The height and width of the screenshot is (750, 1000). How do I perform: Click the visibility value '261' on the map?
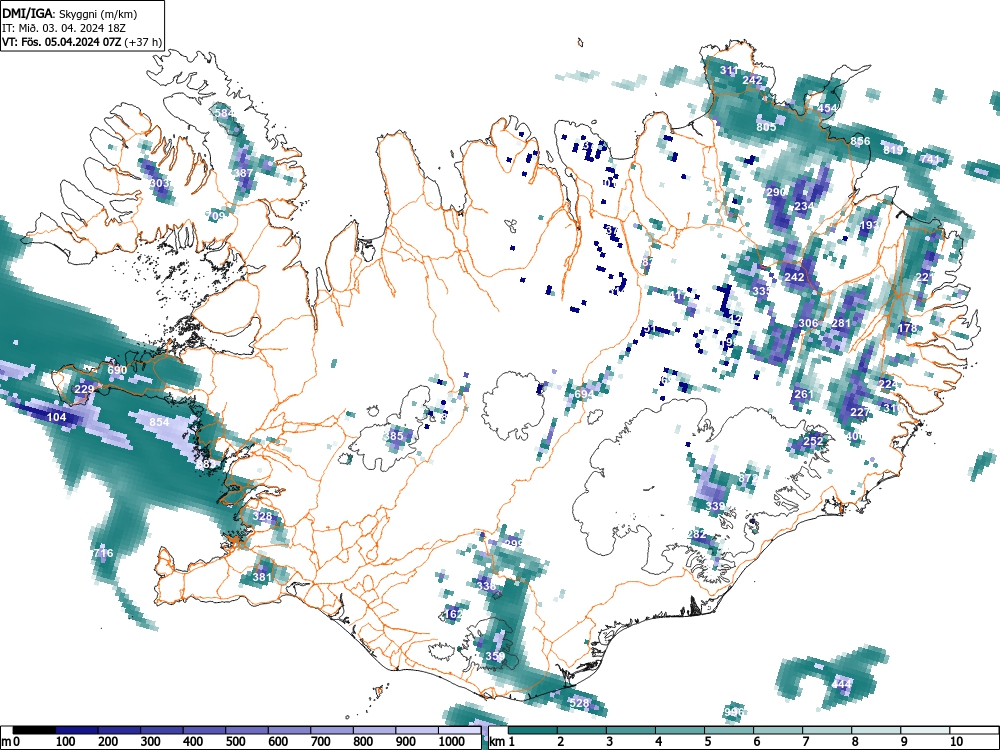pyautogui.click(x=804, y=394)
